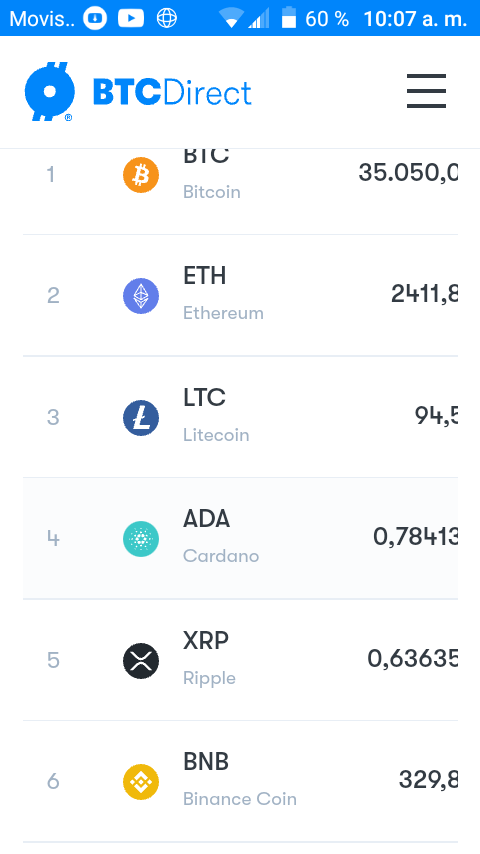Open the hamburger menu
The width and height of the screenshot is (480, 854).
(426, 91)
